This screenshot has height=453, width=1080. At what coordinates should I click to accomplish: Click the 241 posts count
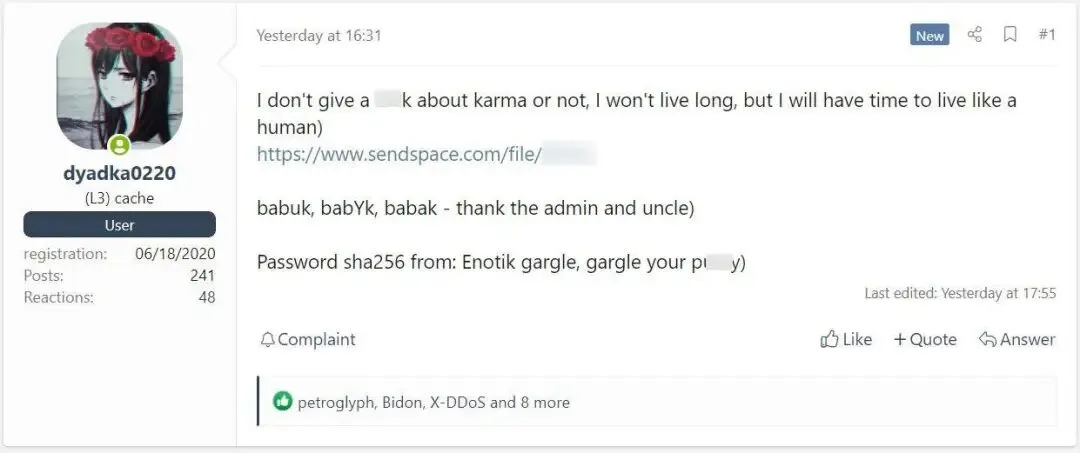[202, 275]
